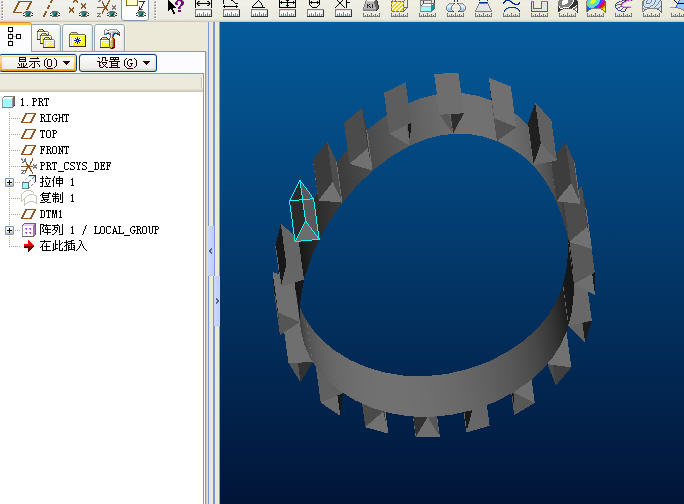Image resolution: width=684 pixels, height=504 pixels.
Task: Open the slope analysis icon
Action: coord(651,8)
